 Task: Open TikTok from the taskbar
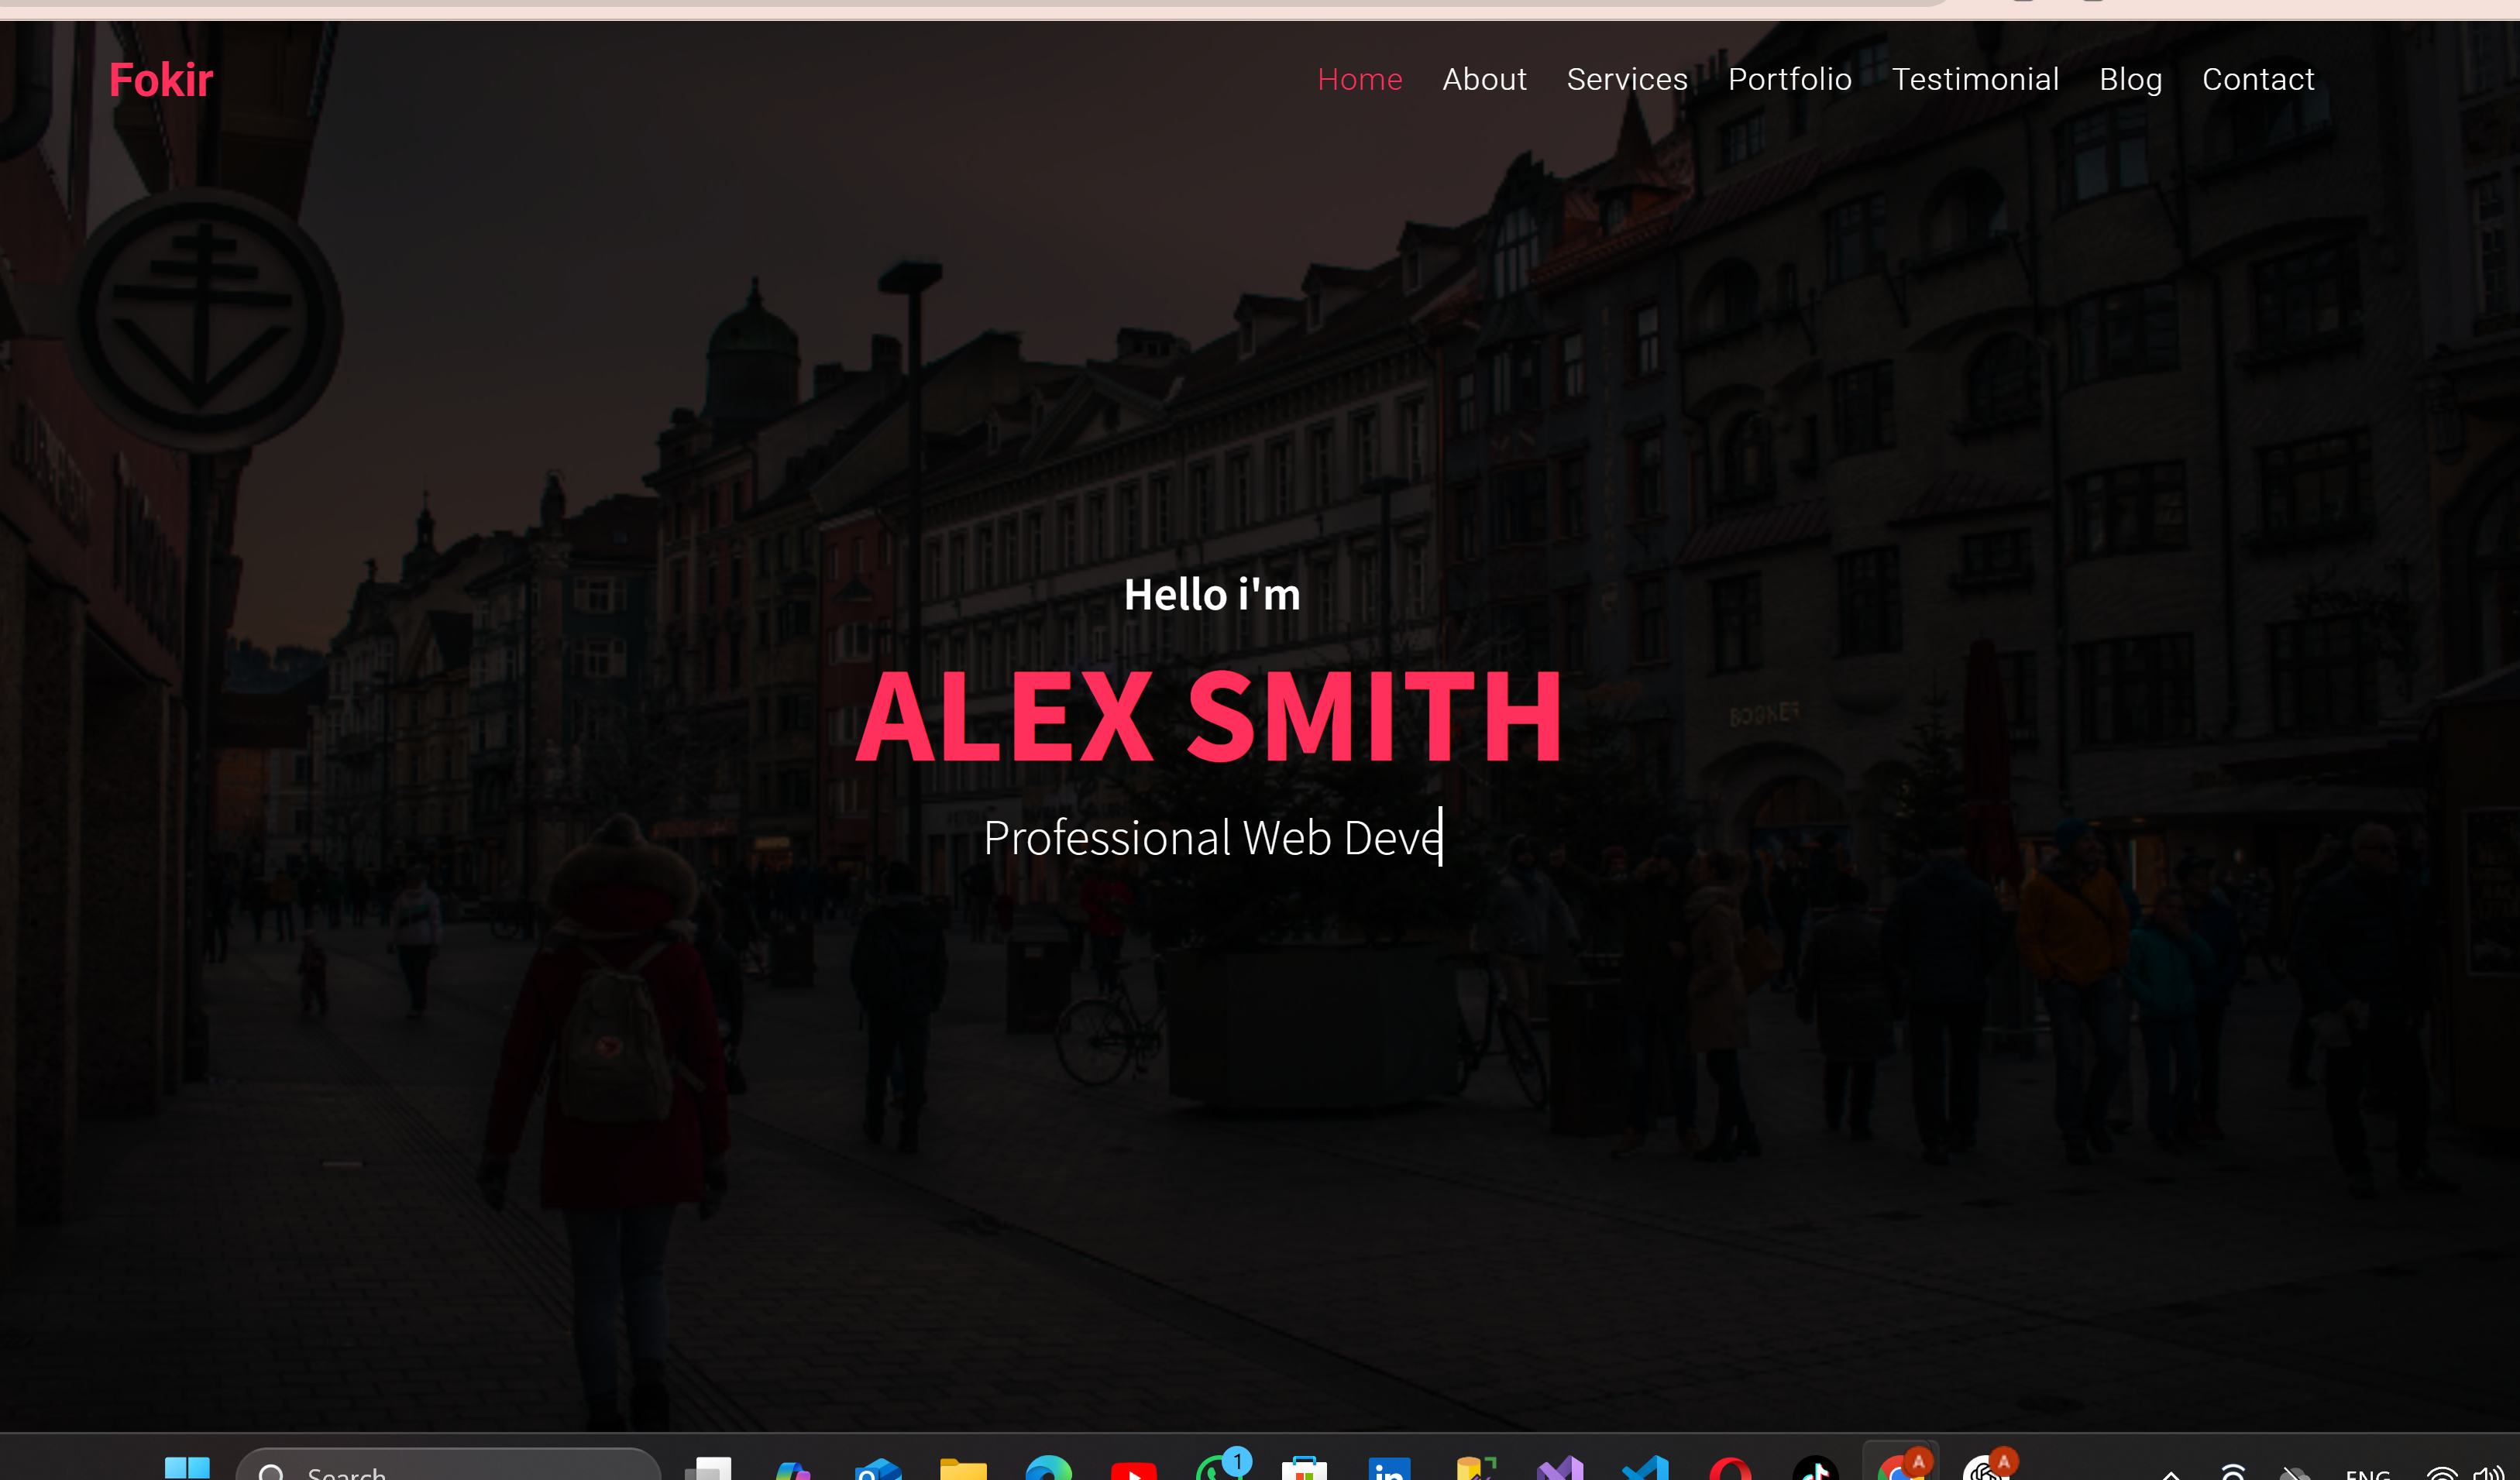(1815, 1468)
